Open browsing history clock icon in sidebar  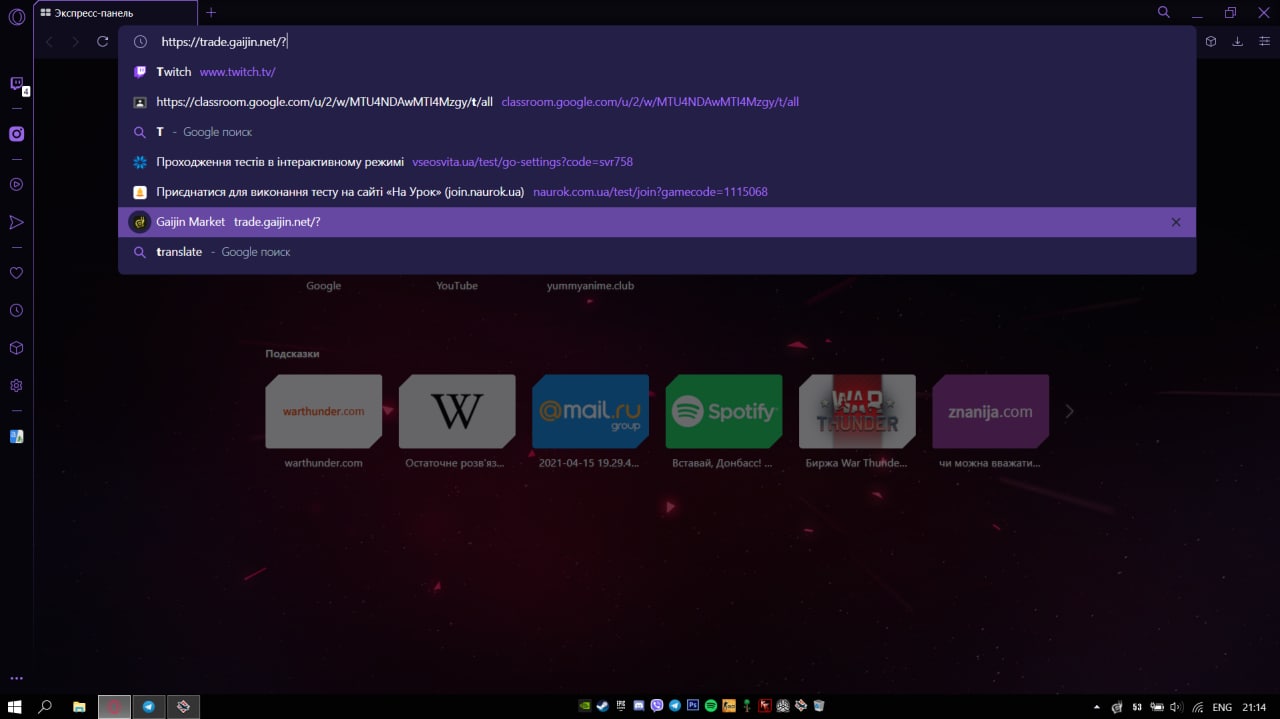coord(16,310)
